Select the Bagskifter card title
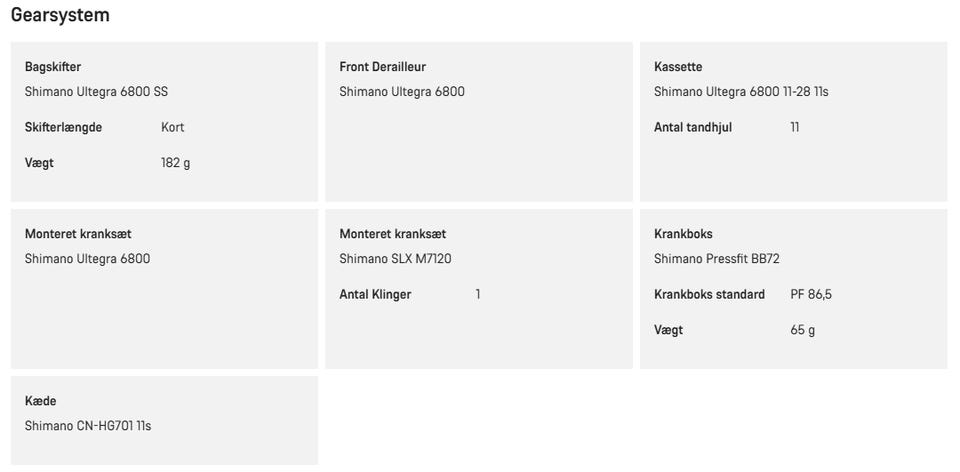 pos(53,67)
